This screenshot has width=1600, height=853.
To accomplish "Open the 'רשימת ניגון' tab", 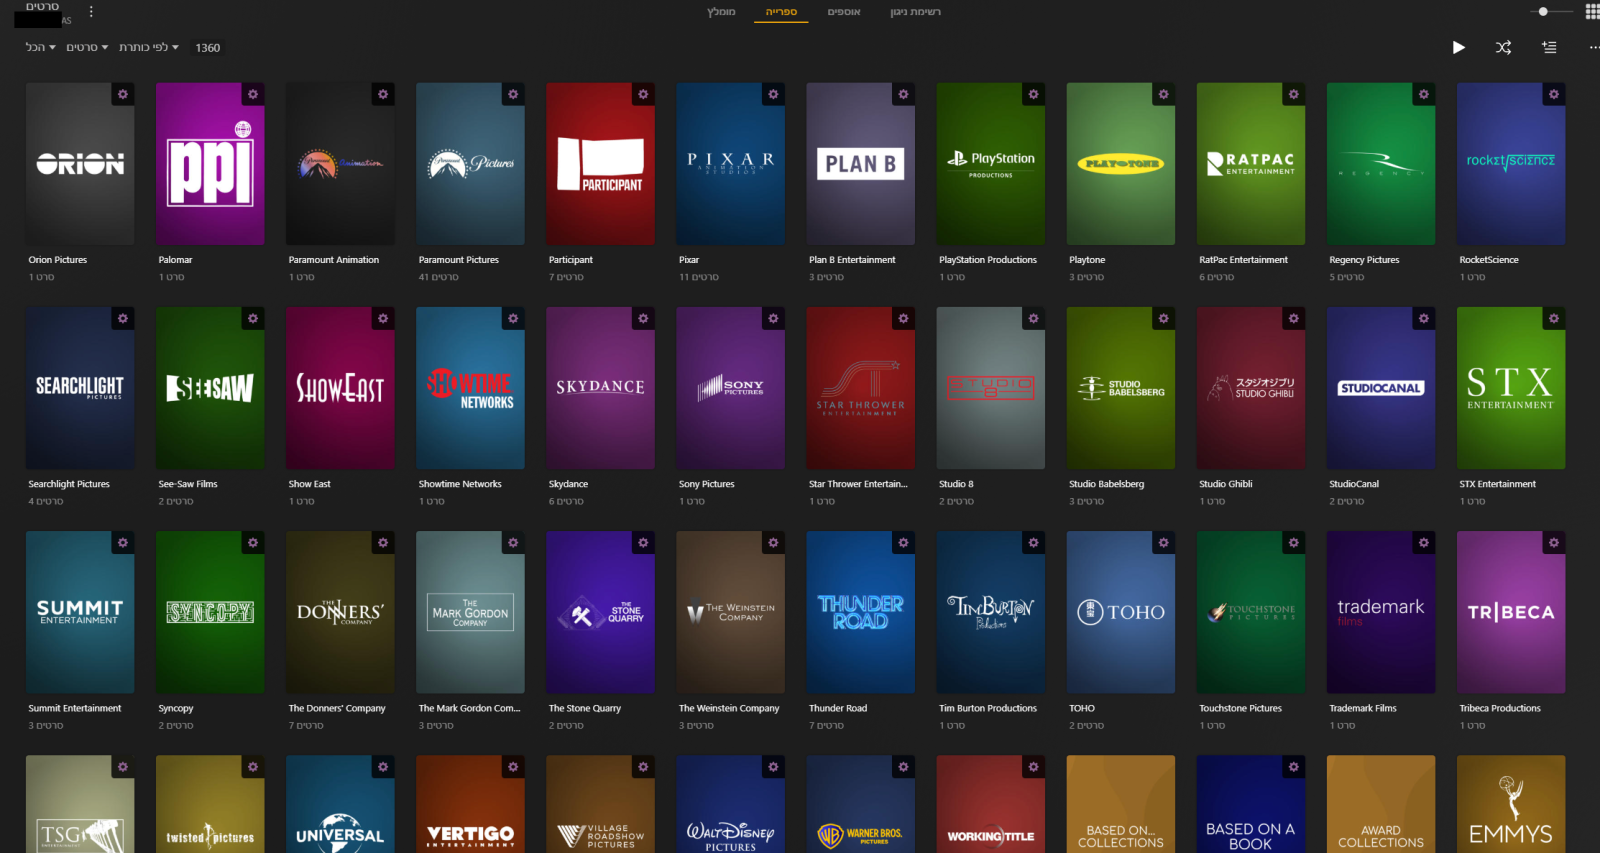I will pos(916,12).
